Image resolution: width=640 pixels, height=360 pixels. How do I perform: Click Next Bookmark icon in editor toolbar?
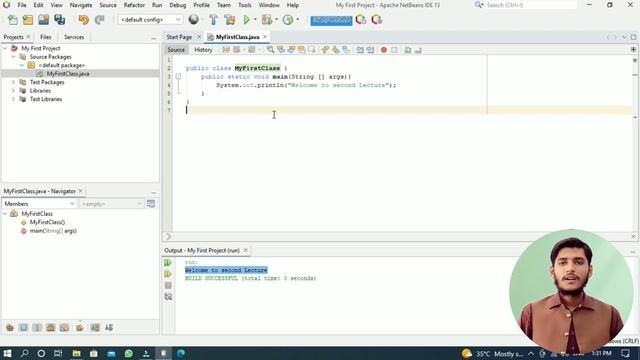tap(336, 50)
